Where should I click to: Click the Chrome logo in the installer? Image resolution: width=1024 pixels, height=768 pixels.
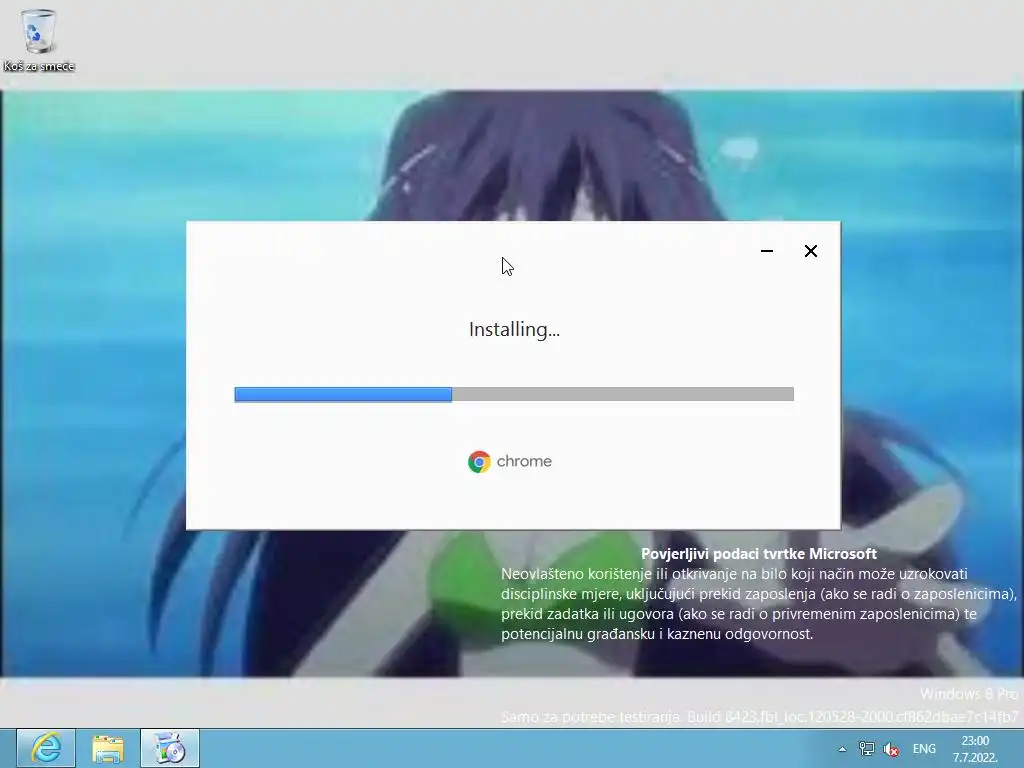pyautogui.click(x=479, y=462)
